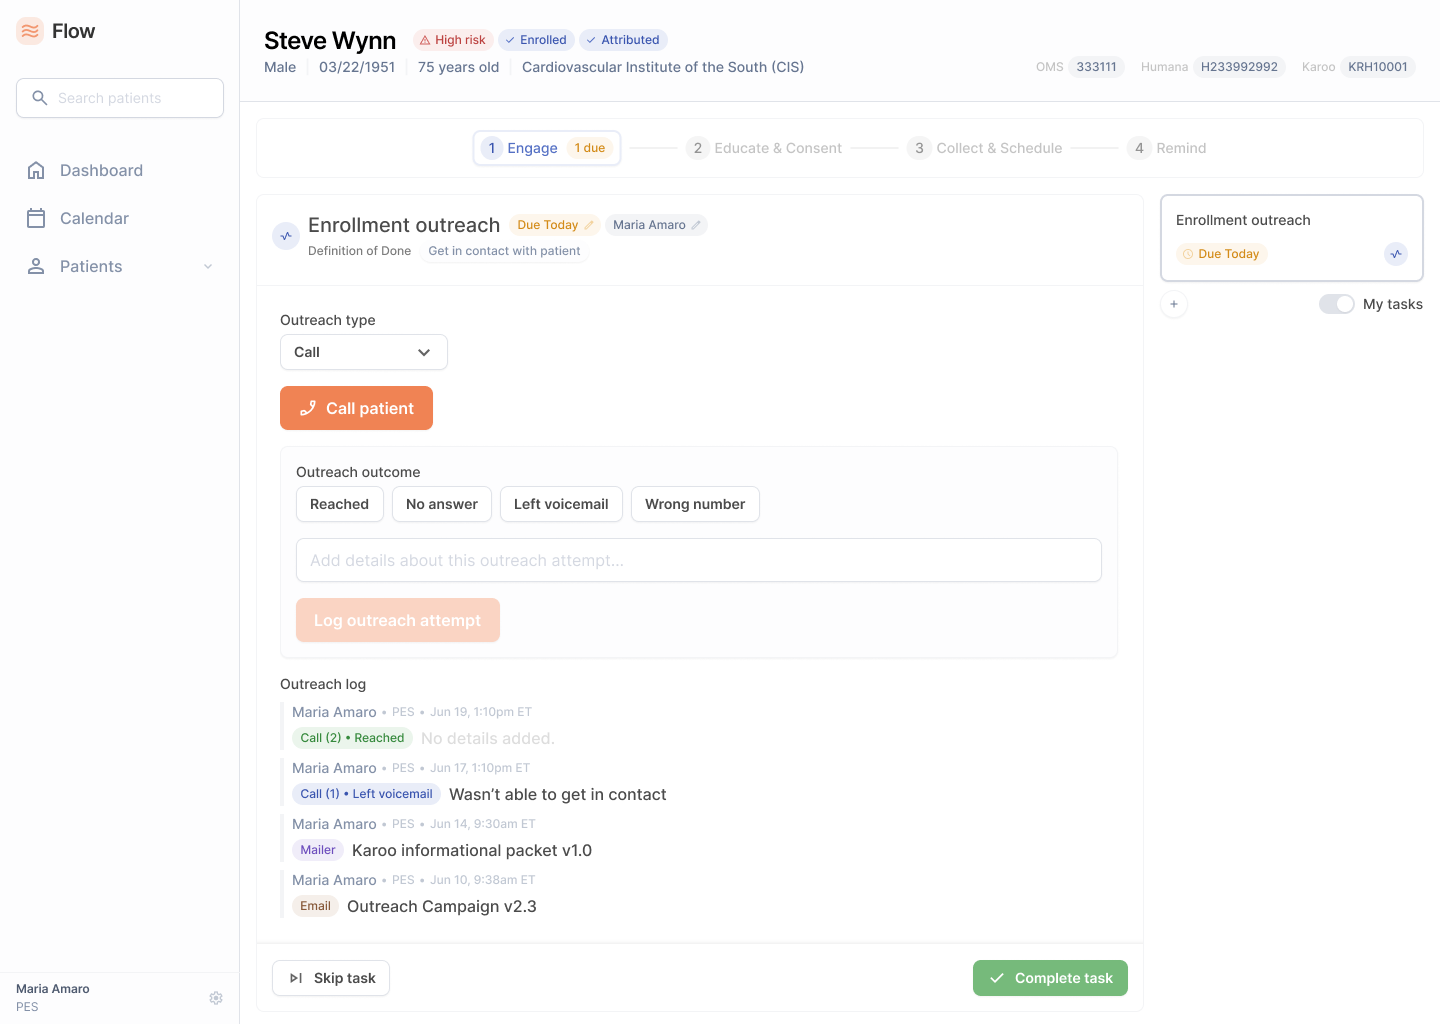
Task: Click Karoo informational packet v1.0 text
Action: [472, 850]
